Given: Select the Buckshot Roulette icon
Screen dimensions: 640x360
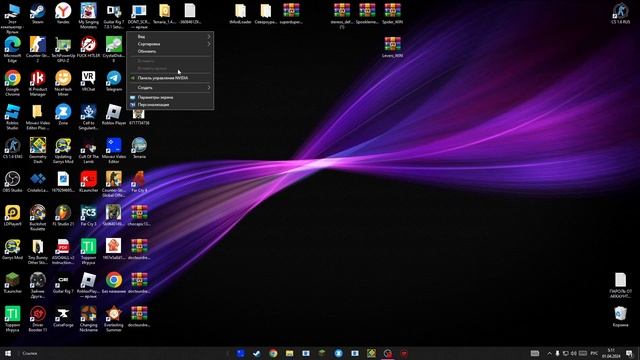Looking at the screenshot, I should [x=38, y=218].
